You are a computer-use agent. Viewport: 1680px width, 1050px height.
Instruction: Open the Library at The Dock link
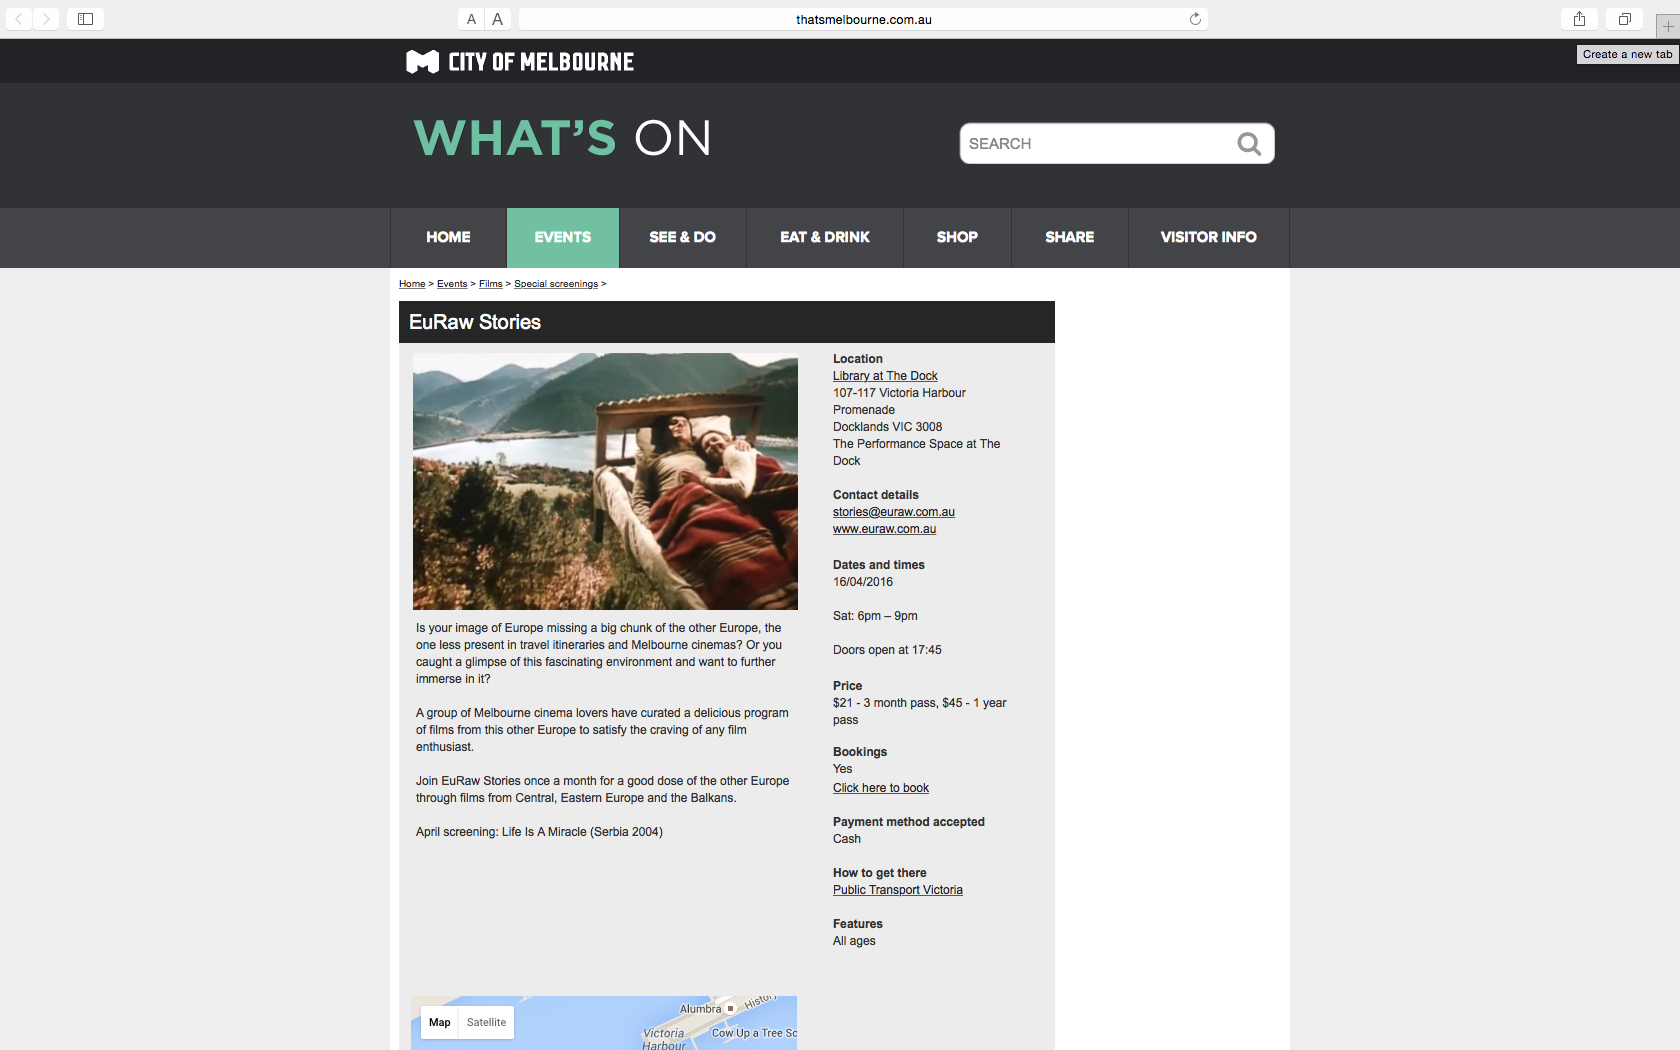click(885, 376)
